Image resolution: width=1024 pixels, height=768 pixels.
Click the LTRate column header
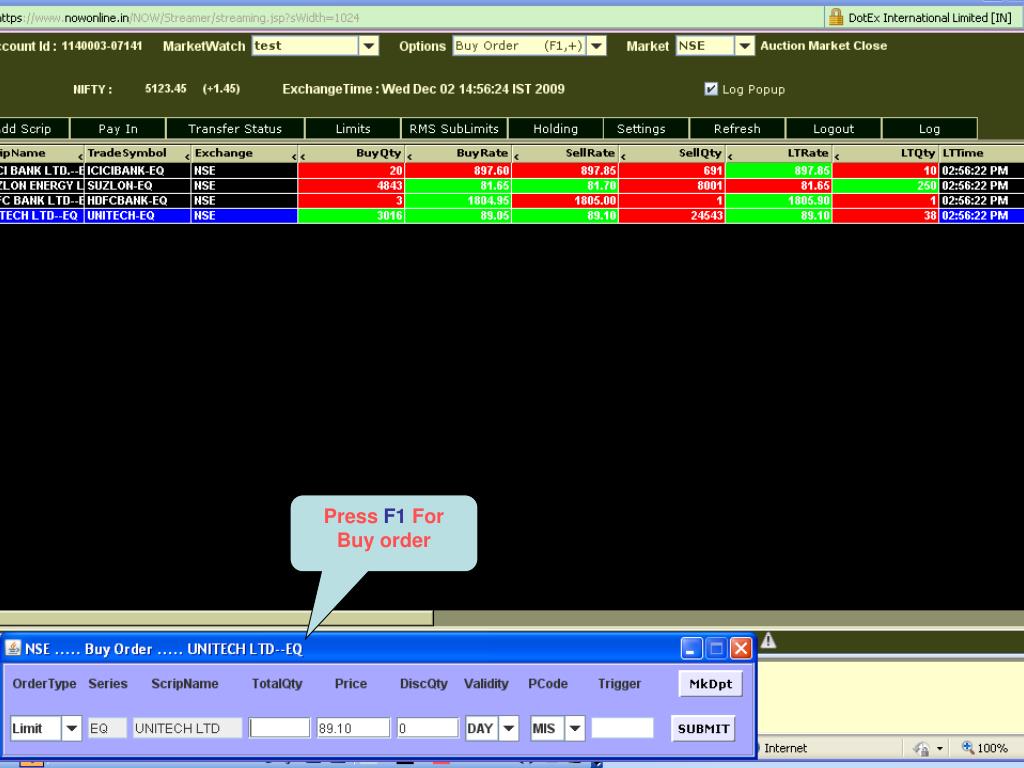[779, 153]
